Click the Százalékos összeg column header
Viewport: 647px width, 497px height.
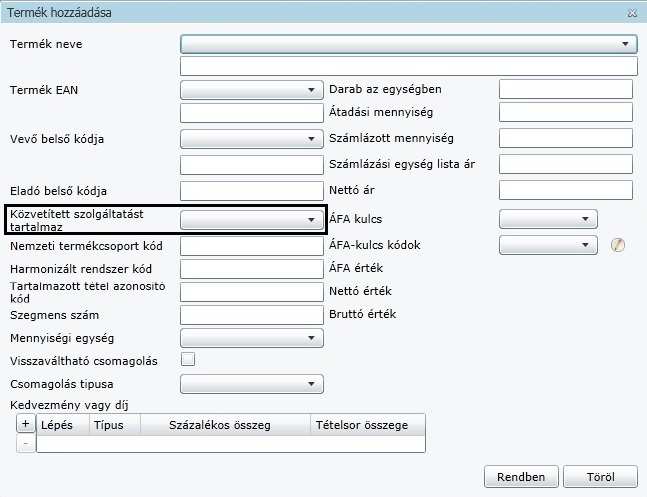[226, 425]
